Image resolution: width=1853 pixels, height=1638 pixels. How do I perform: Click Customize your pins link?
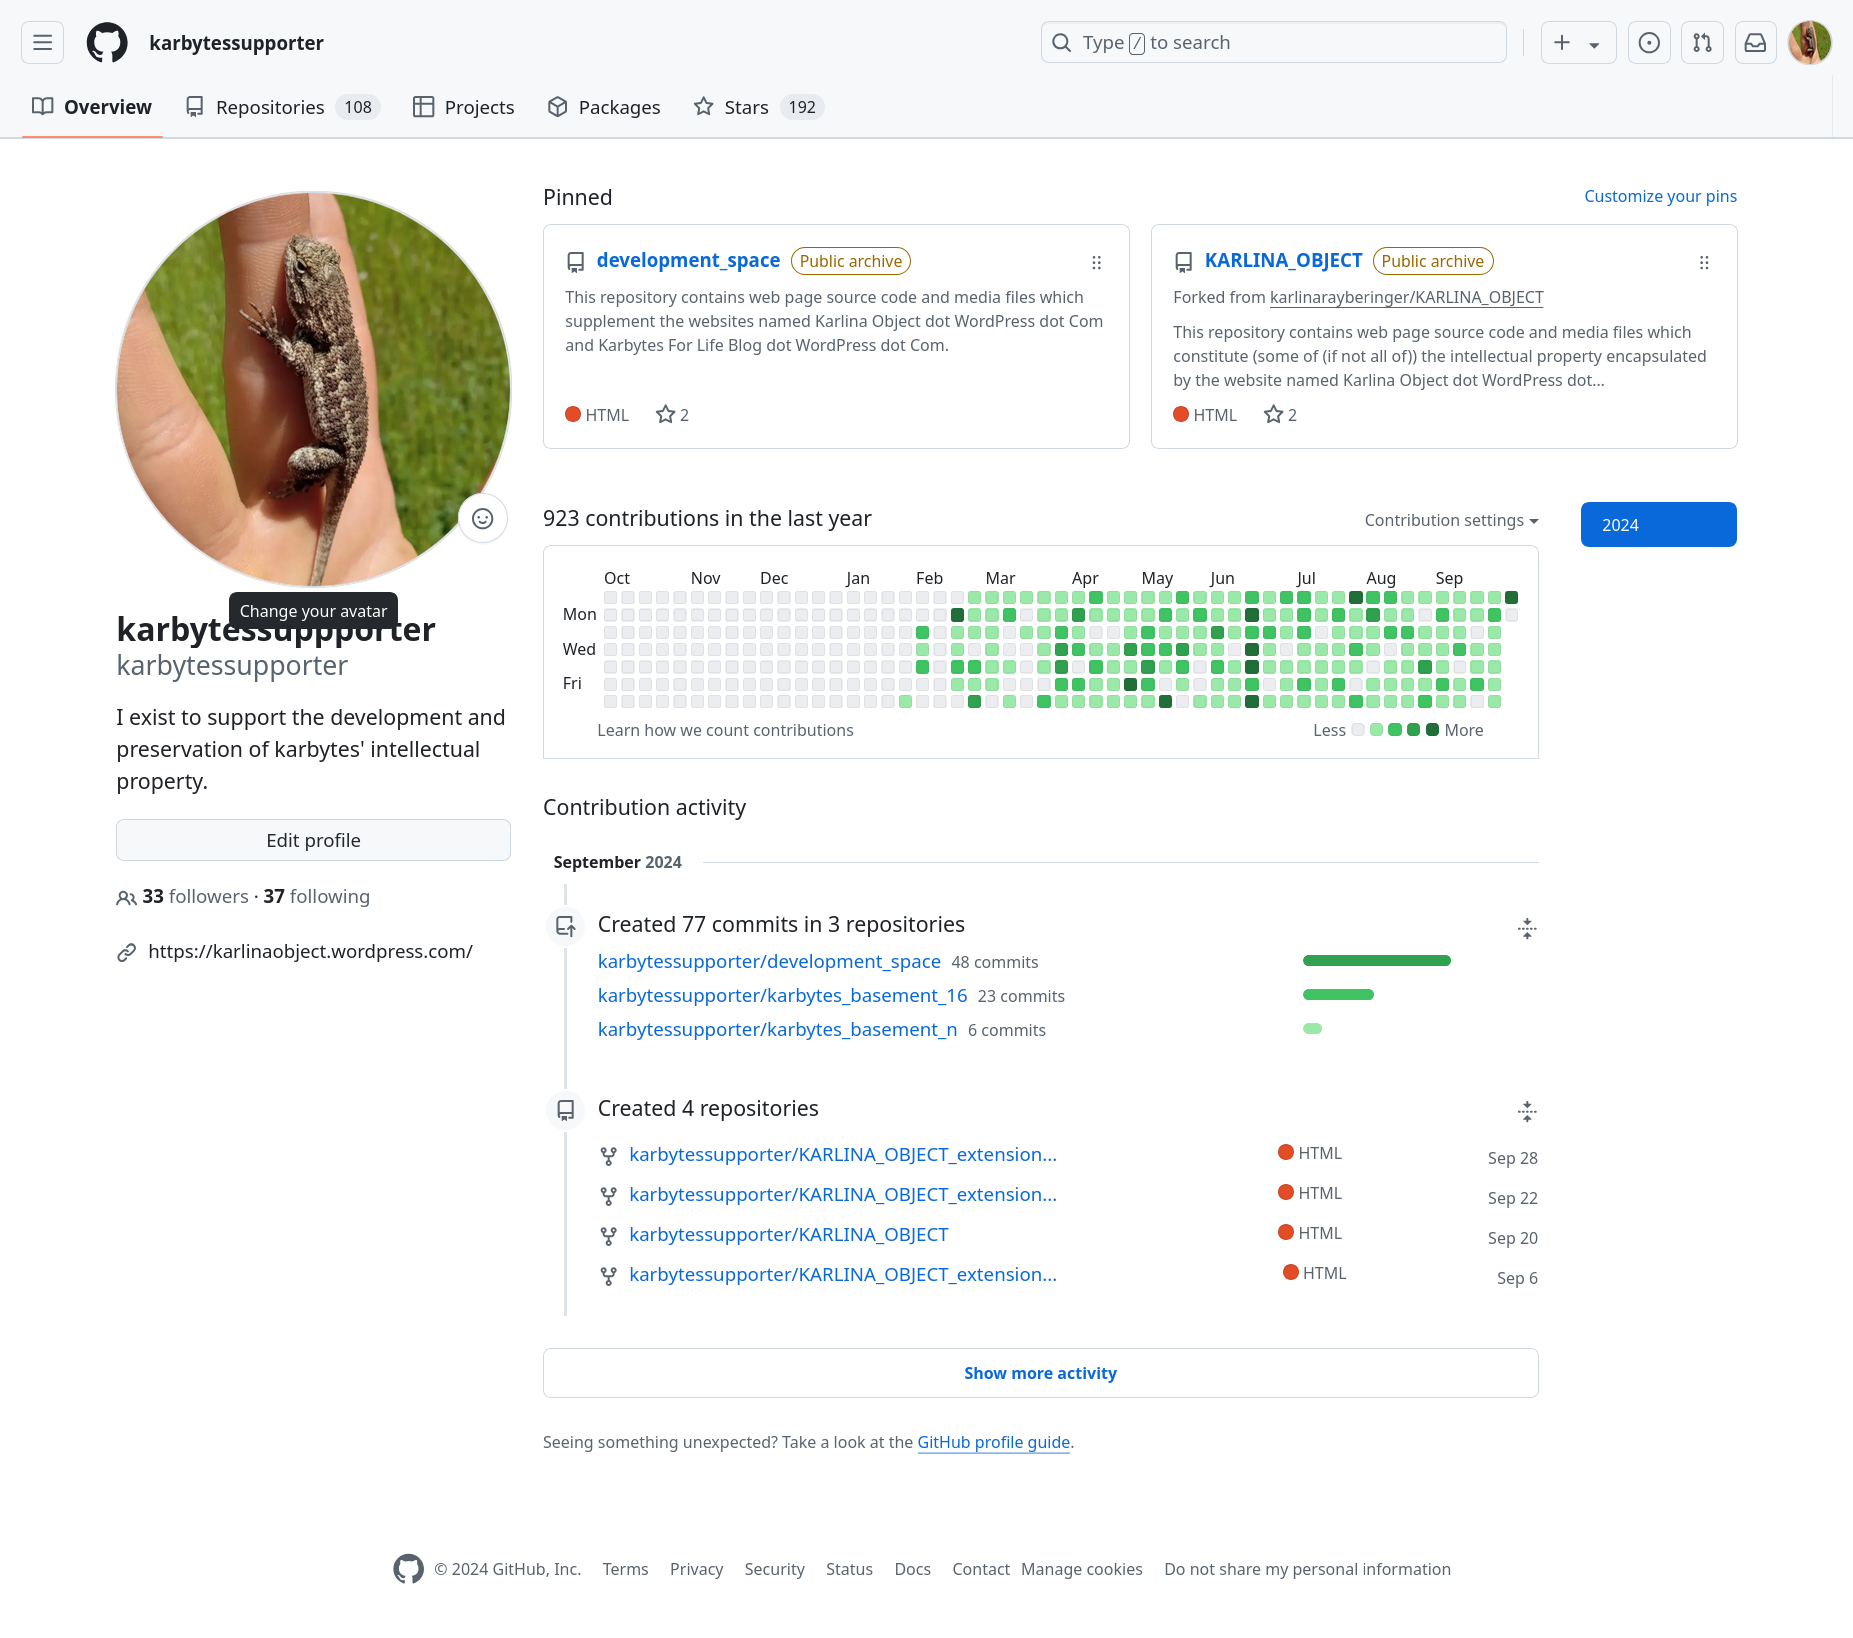(1660, 196)
